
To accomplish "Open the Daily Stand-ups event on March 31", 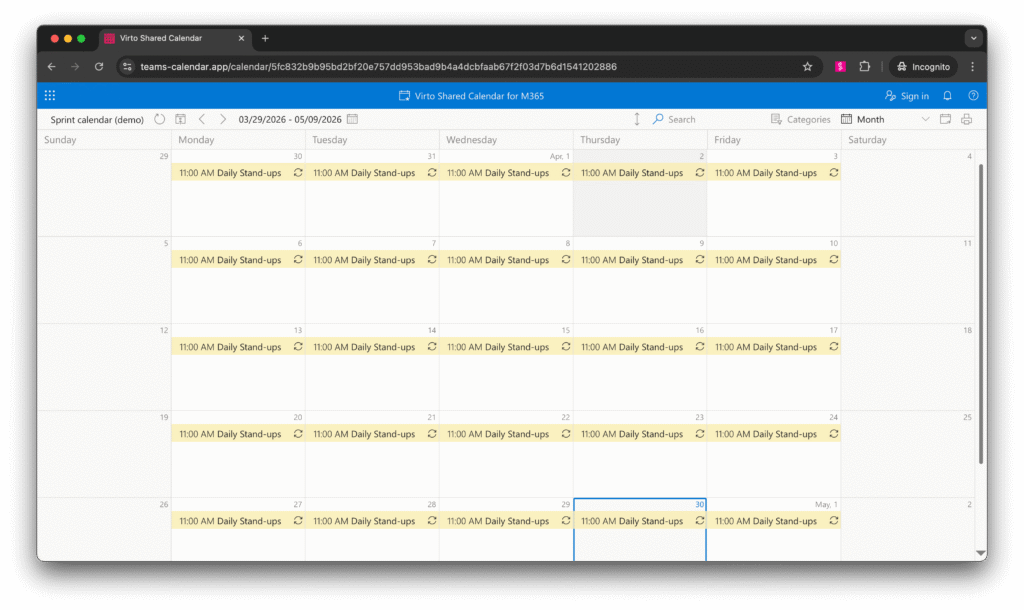I will point(372,173).
